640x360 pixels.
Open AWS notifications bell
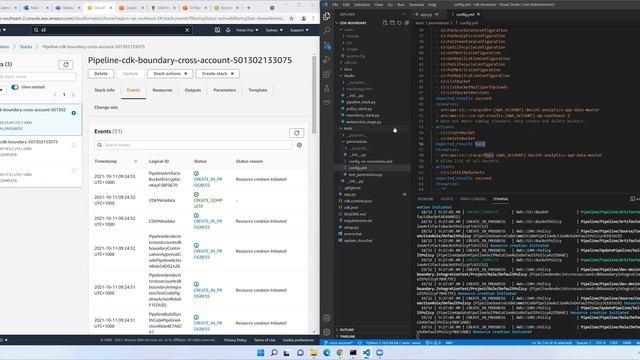(228, 30)
